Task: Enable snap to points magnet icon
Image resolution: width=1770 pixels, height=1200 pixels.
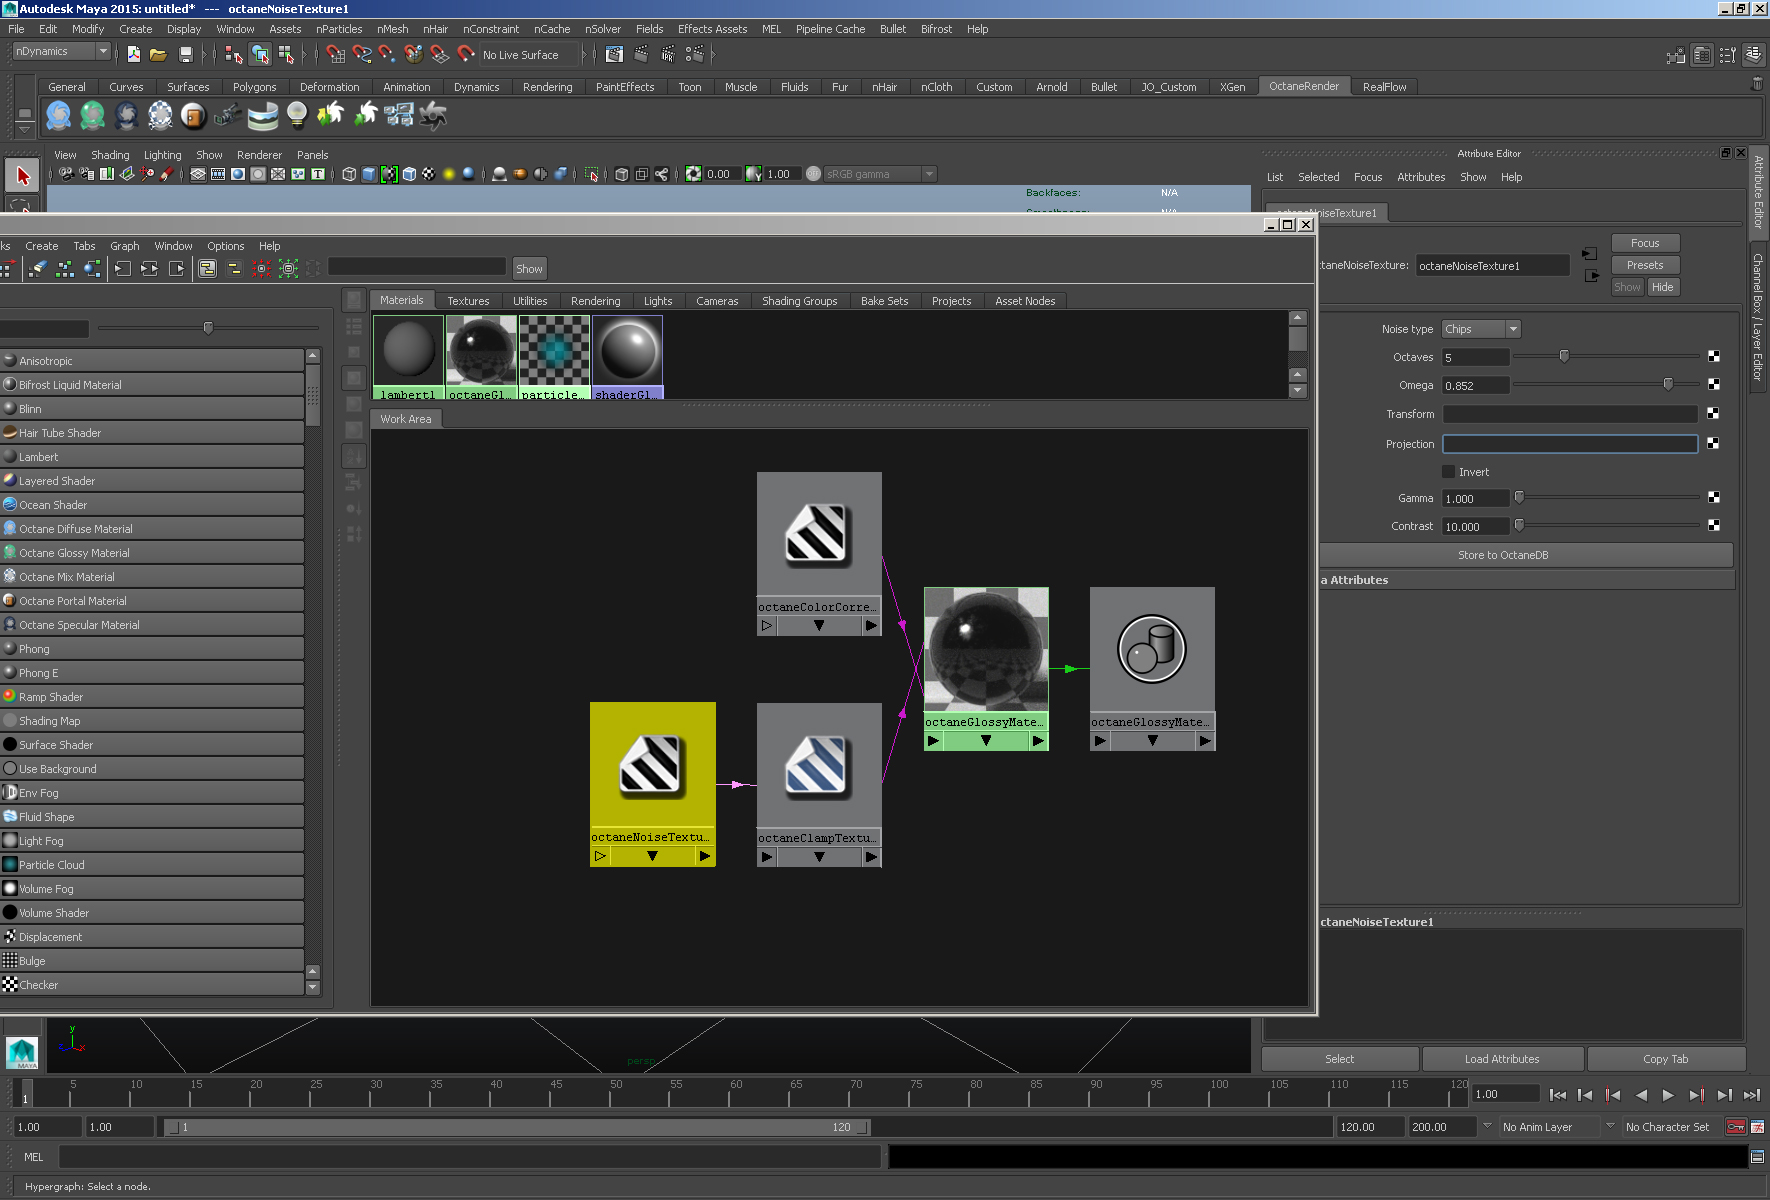Action: pos(387,54)
